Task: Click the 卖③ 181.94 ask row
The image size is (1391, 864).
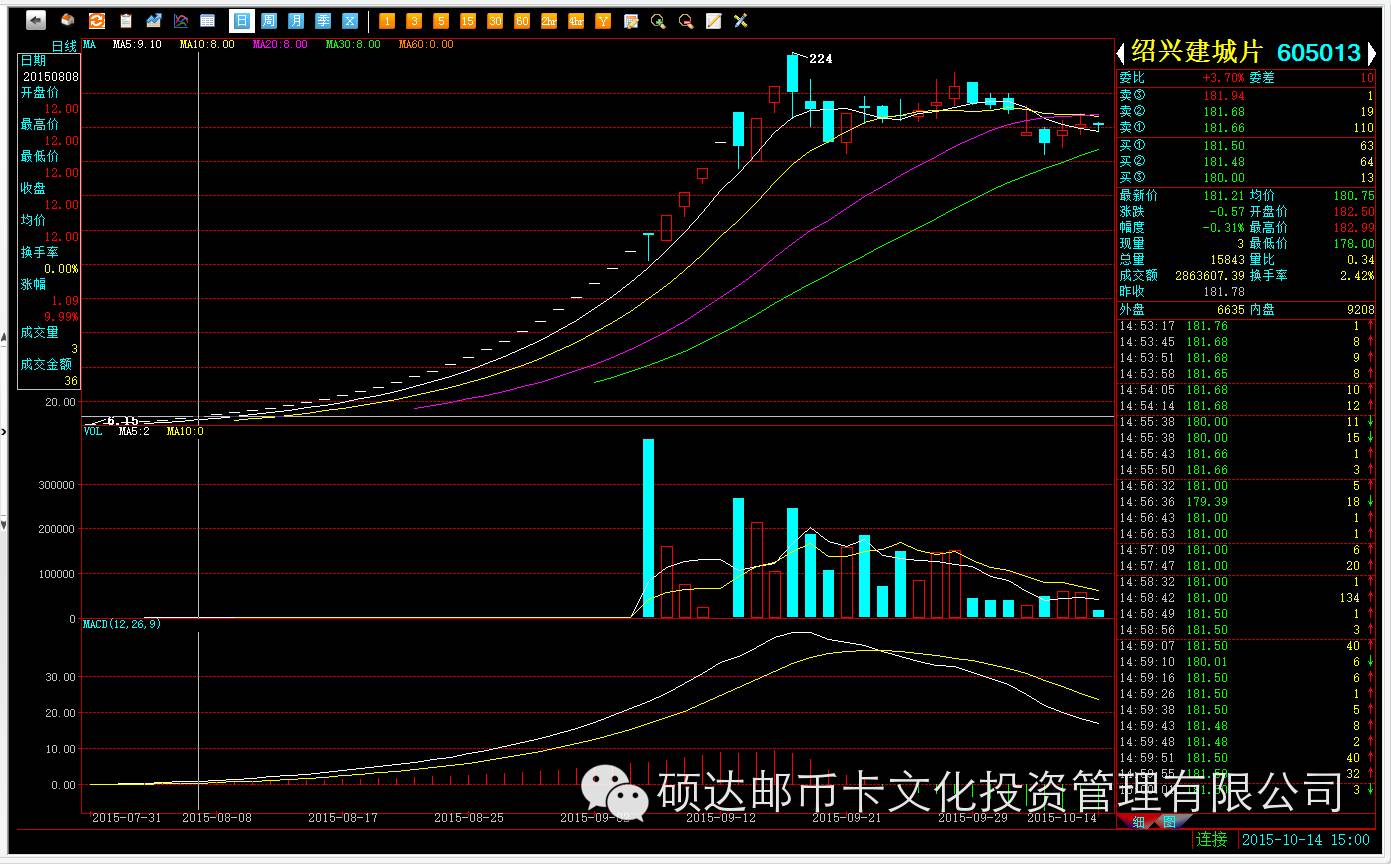Action: pyautogui.click(x=1246, y=96)
